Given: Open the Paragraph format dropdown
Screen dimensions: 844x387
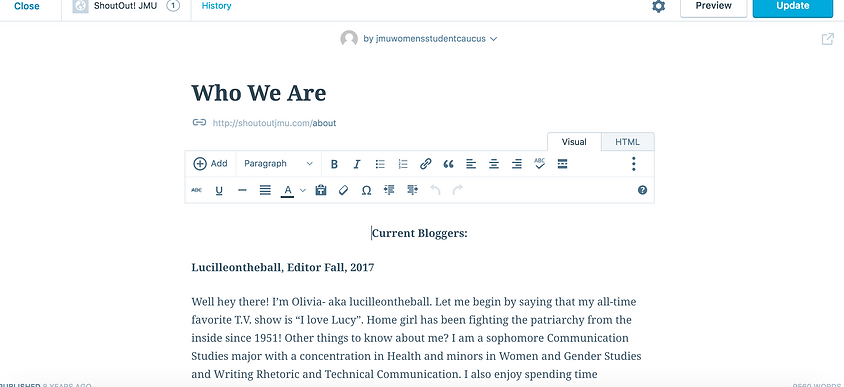Looking at the screenshot, I should click(278, 164).
